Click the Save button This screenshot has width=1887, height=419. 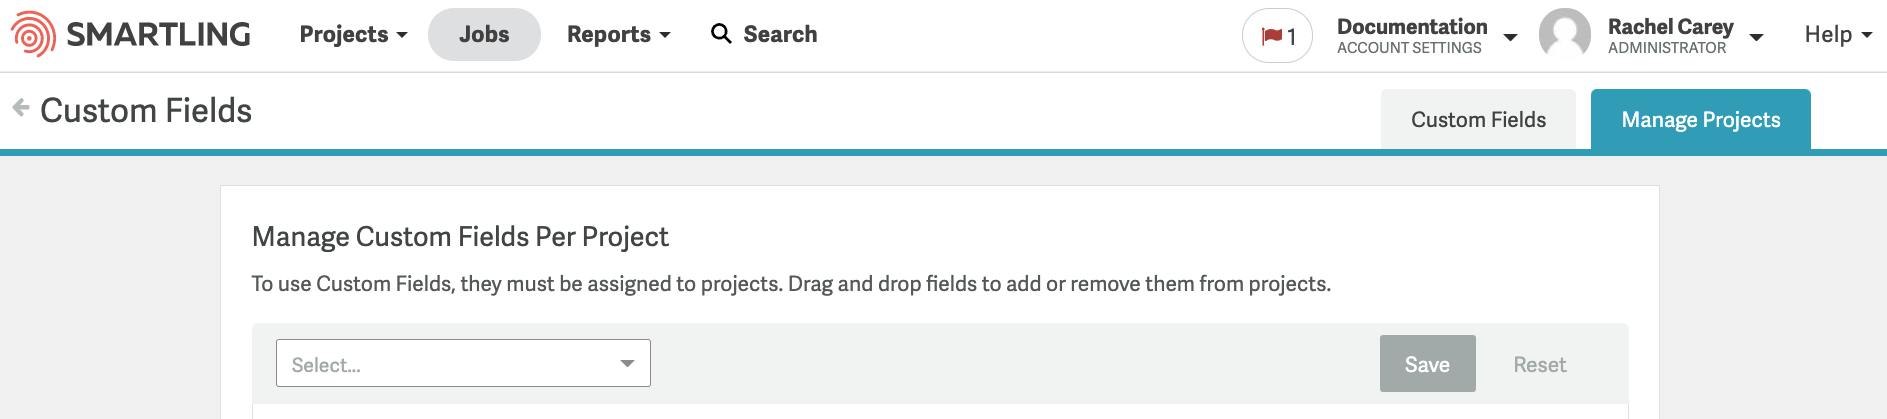click(x=1428, y=364)
